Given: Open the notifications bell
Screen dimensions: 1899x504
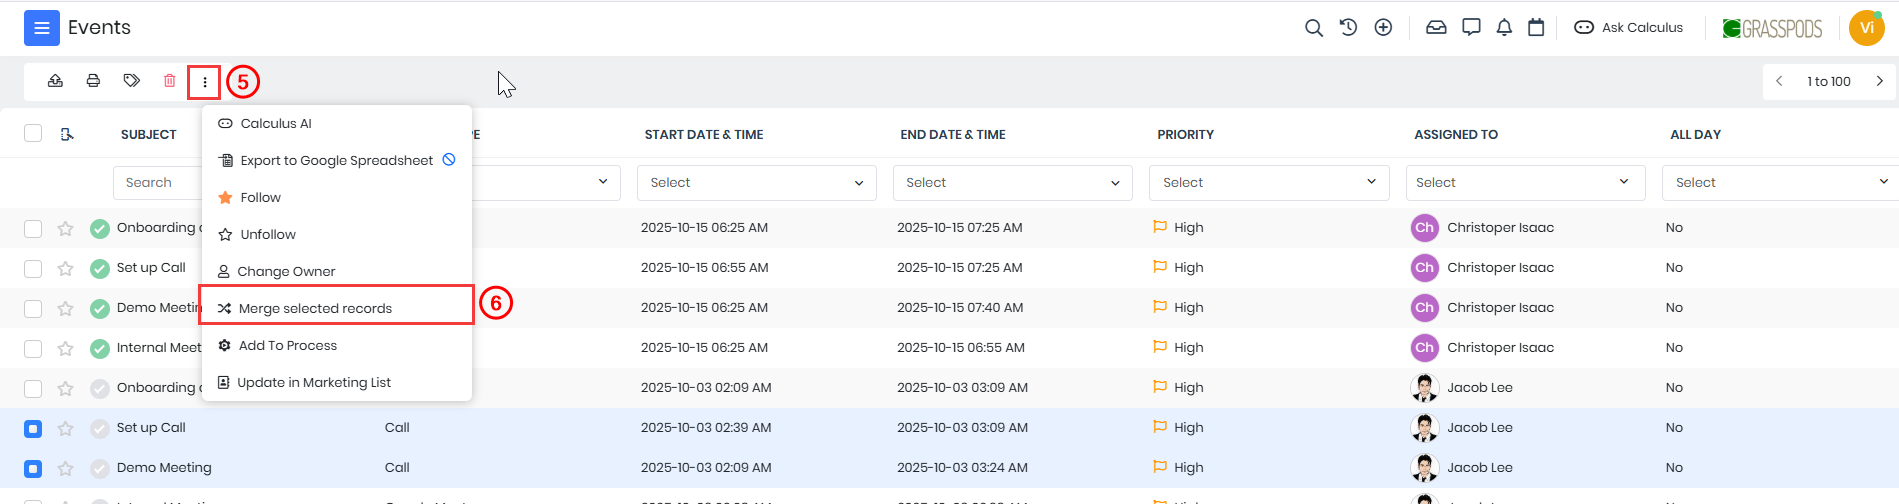Looking at the screenshot, I should coord(1503,28).
